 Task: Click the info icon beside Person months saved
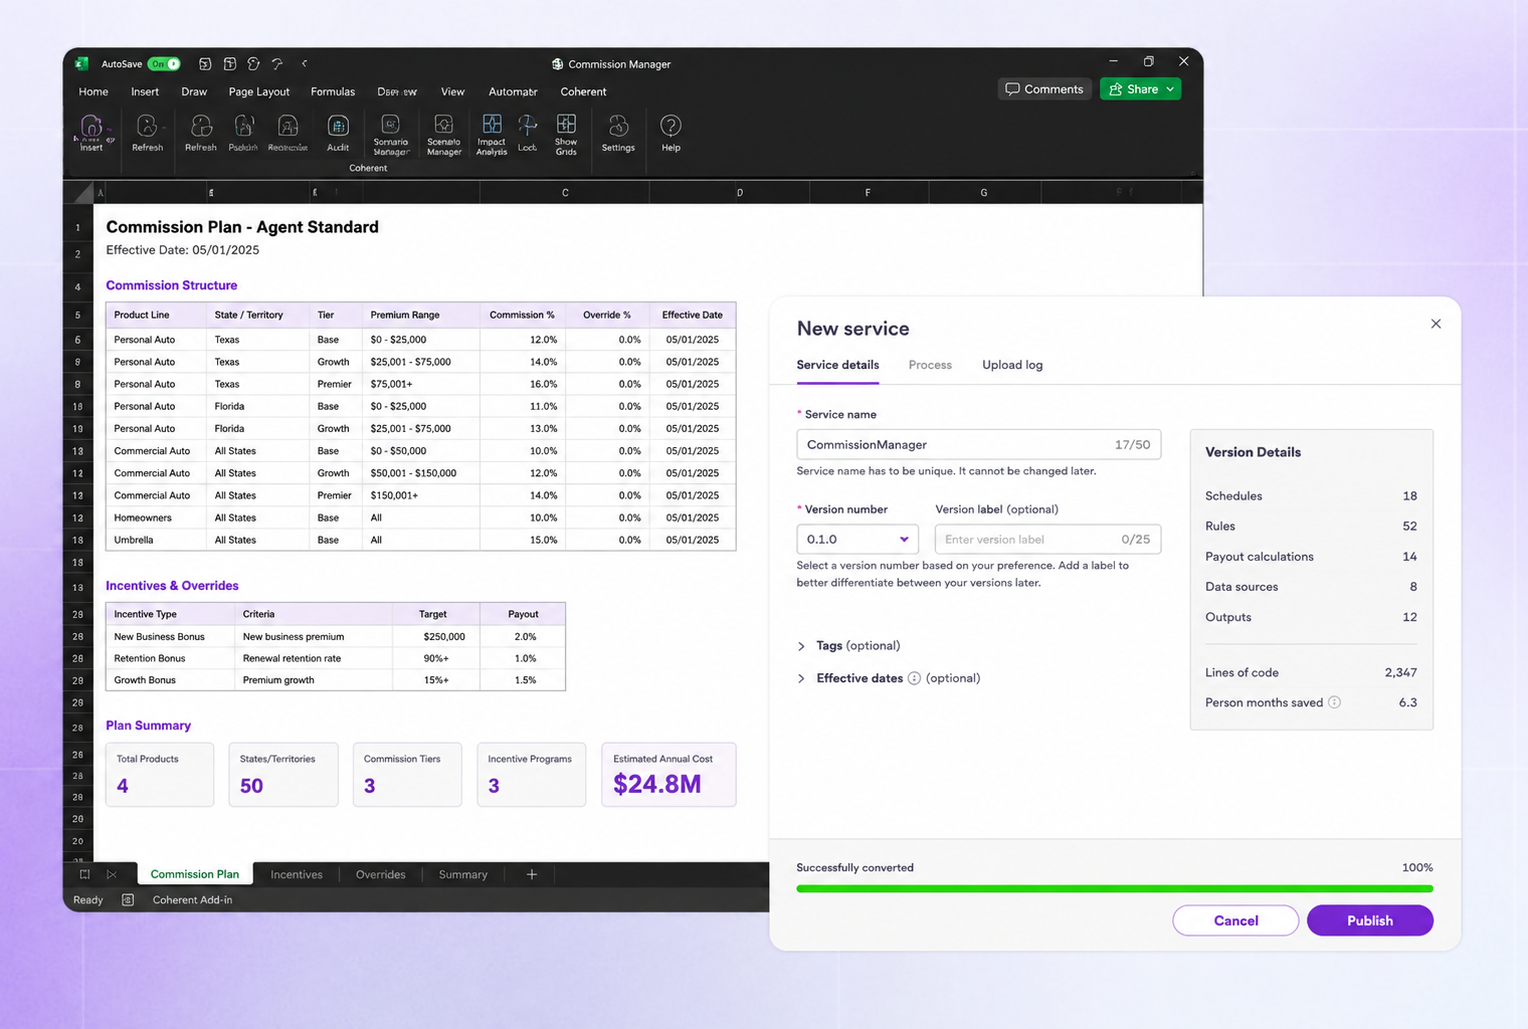(1334, 702)
